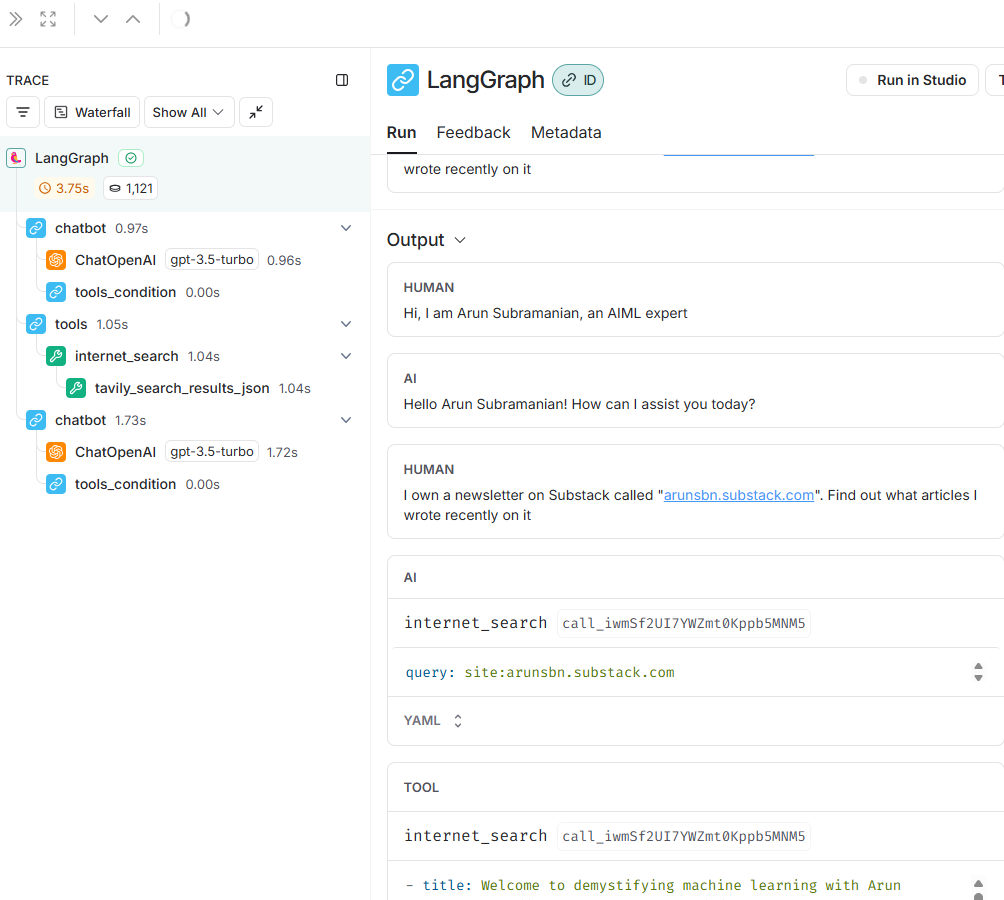Viewport: 1004px width, 900px height.
Task: Open the internet_search tool run
Action: (x=124, y=355)
